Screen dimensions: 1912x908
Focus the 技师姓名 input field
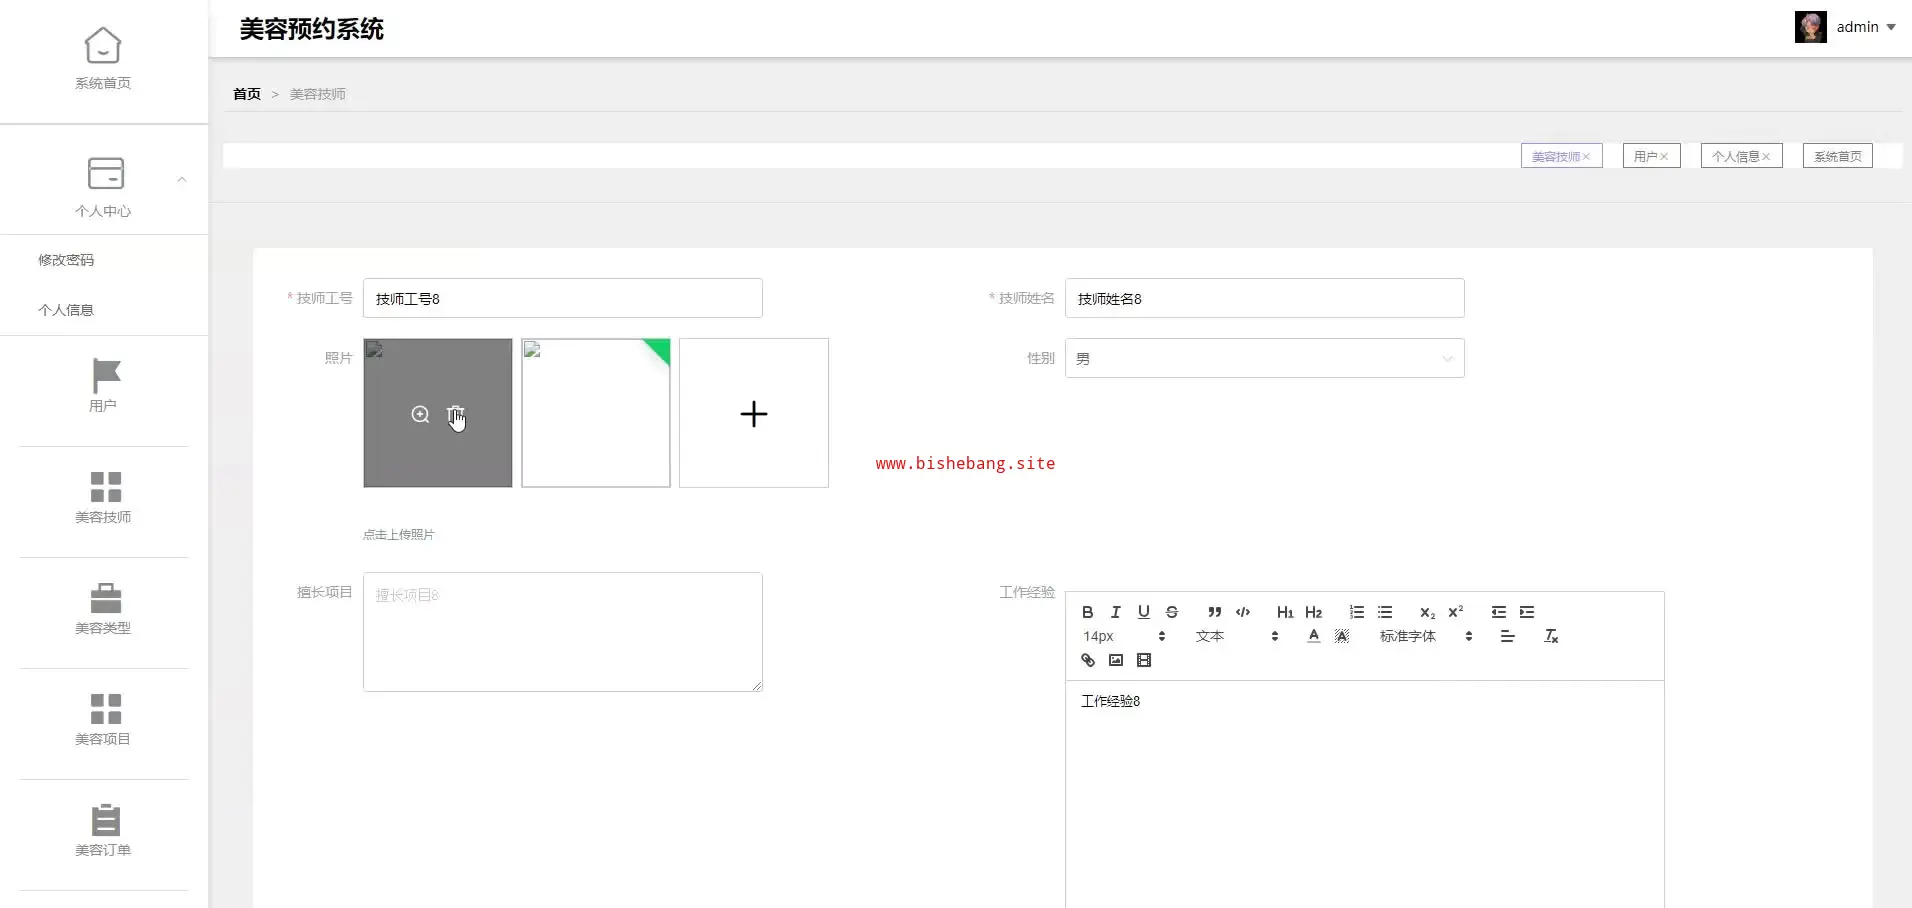click(1265, 298)
